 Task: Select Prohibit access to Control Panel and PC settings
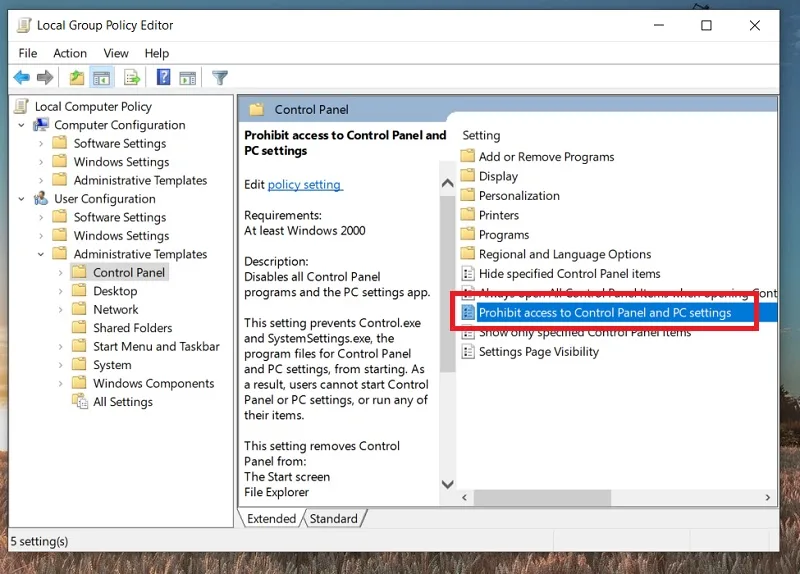(619, 313)
